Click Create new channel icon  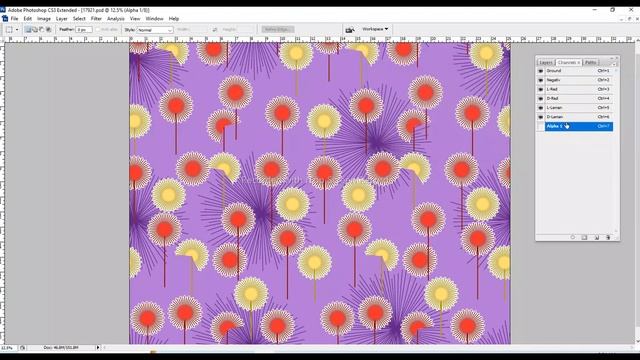click(596, 237)
